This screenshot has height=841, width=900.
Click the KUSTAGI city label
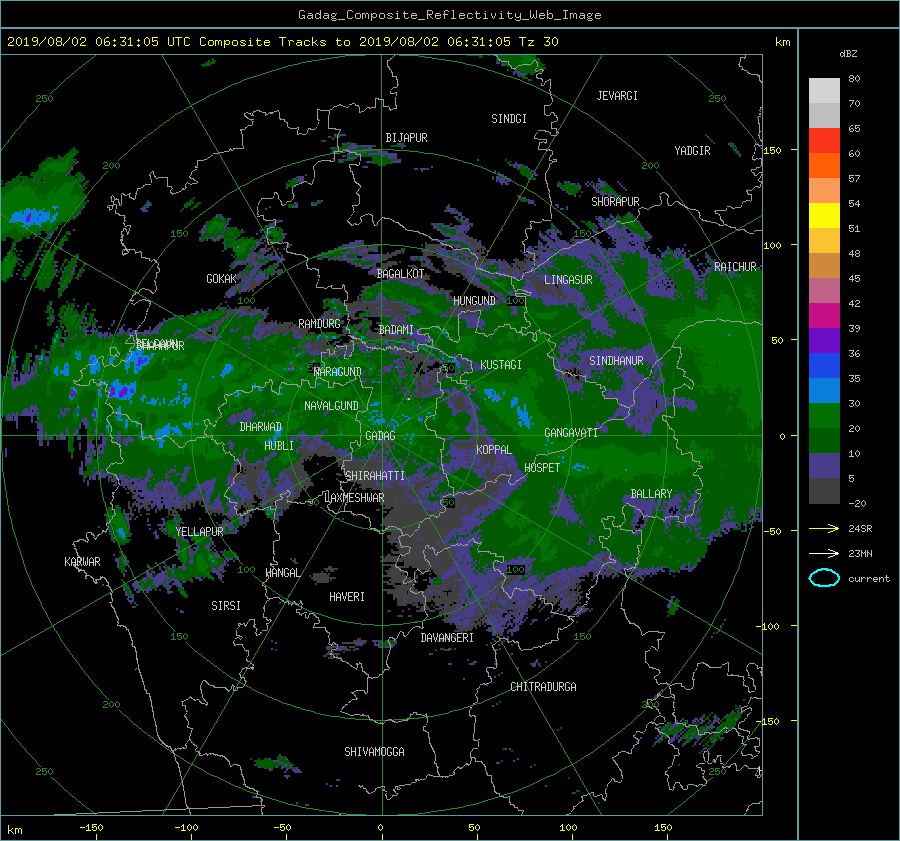[x=501, y=365]
